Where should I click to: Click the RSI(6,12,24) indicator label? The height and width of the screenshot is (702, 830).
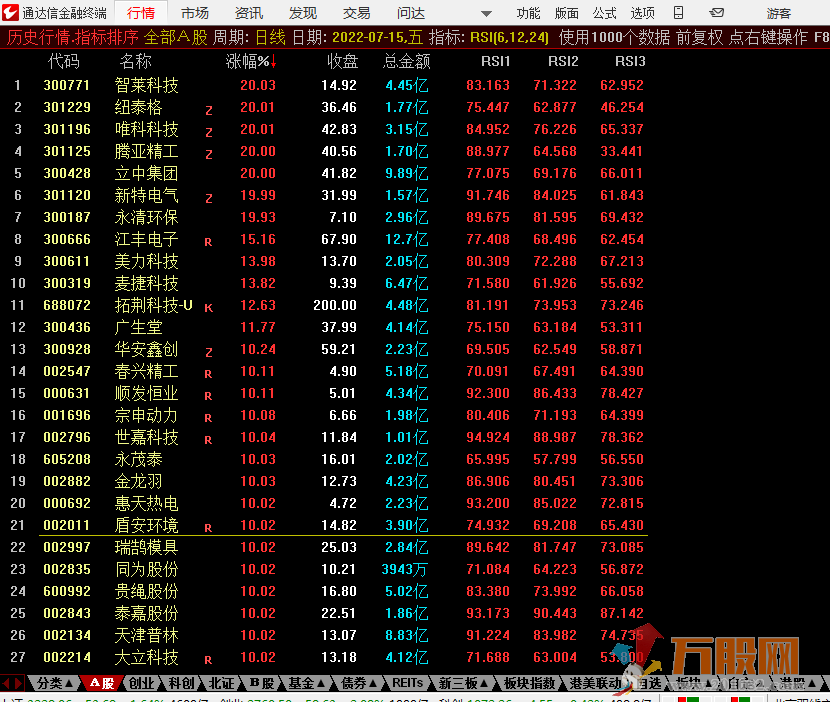click(x=509, y=37)
